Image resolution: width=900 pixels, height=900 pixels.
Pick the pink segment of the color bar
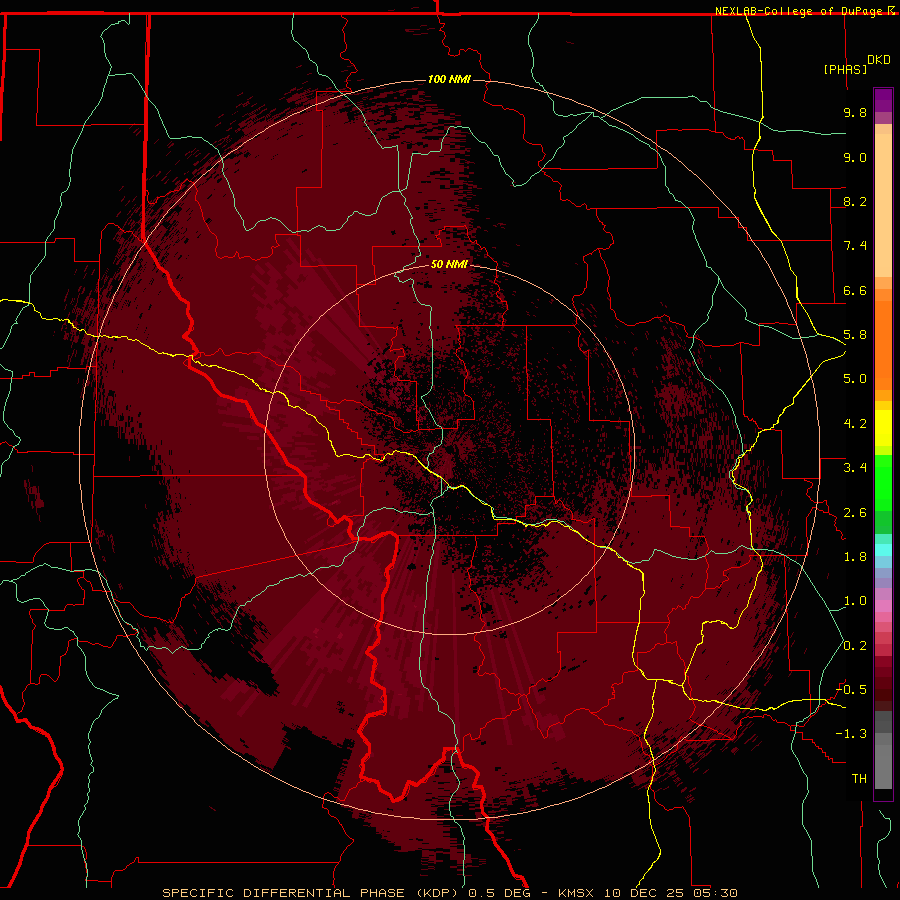click(x=883, y=606)
